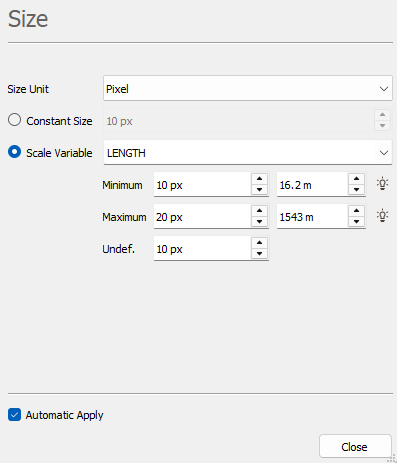Increase Maximum pixel size with up arrow
This screenshot has height=463, width=397.
[259, 211]
